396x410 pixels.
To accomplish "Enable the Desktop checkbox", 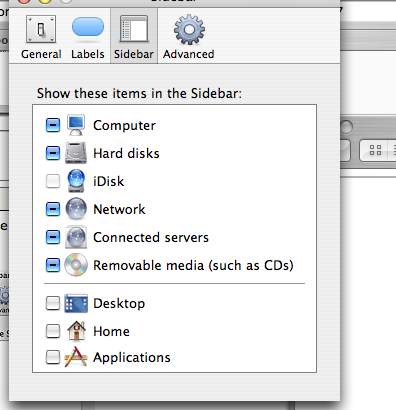I will [x=53, y=303].
